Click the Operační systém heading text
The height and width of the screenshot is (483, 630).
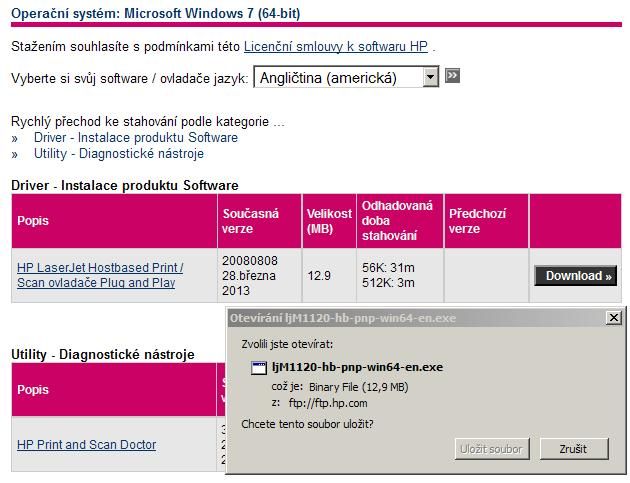(155, 13)
